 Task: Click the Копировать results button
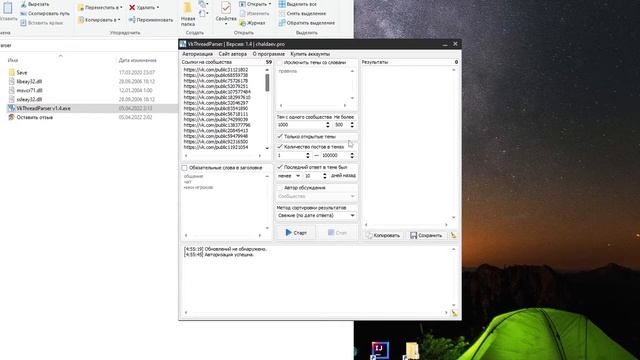point(383,236)
